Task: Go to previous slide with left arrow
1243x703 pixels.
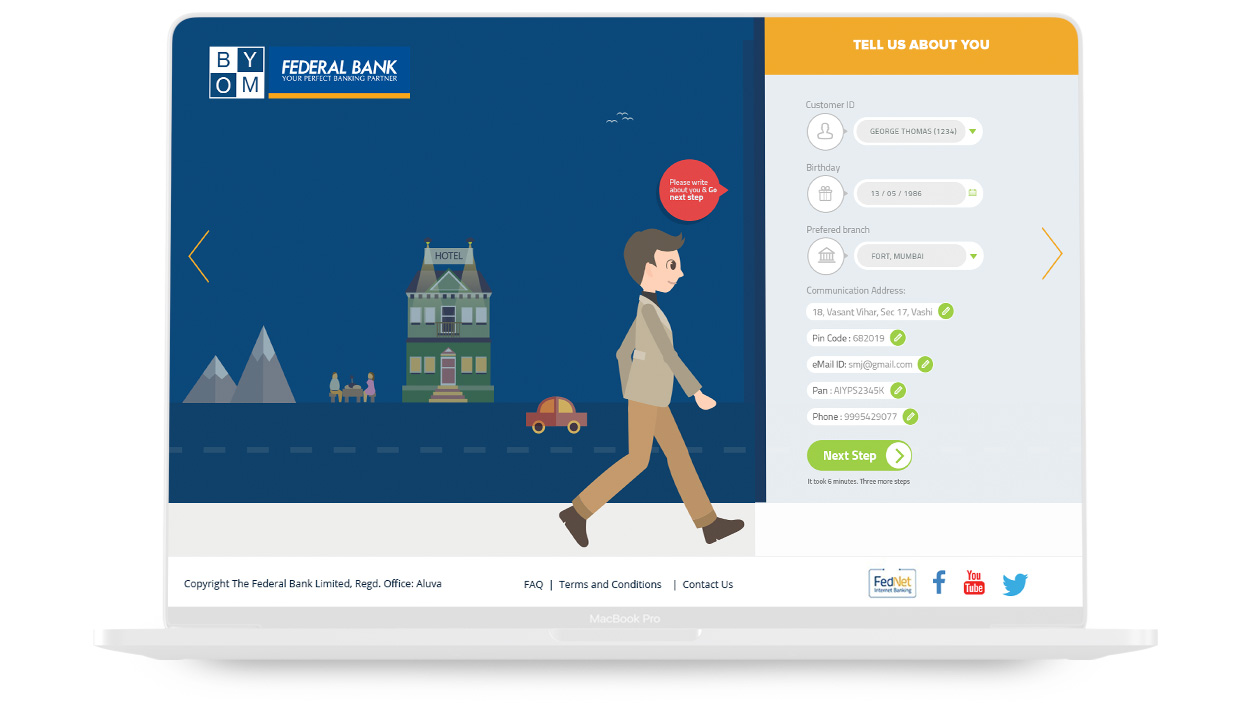Action: tap(199, 256)
